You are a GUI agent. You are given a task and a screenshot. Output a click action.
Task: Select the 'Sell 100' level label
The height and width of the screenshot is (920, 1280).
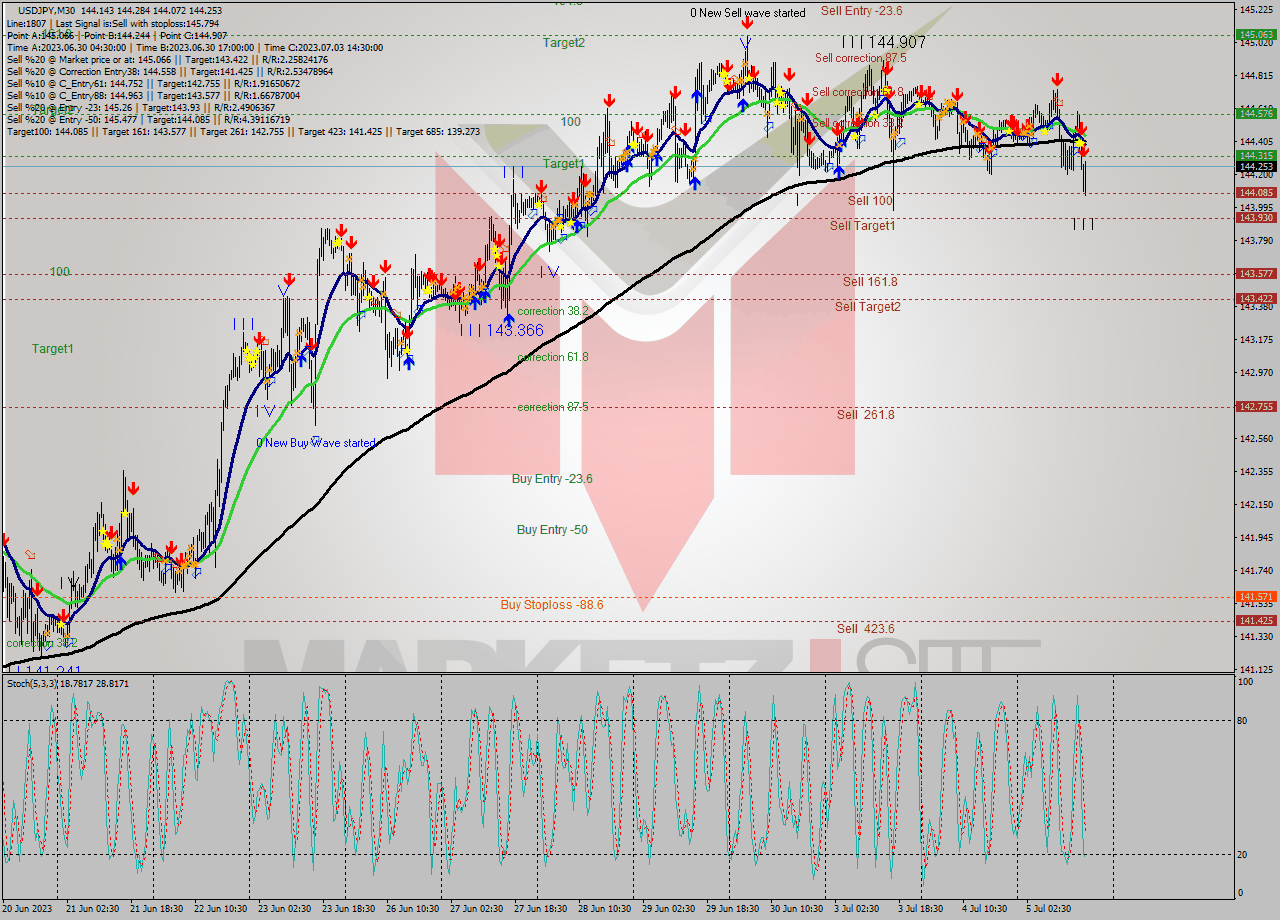tap(870, 201)
